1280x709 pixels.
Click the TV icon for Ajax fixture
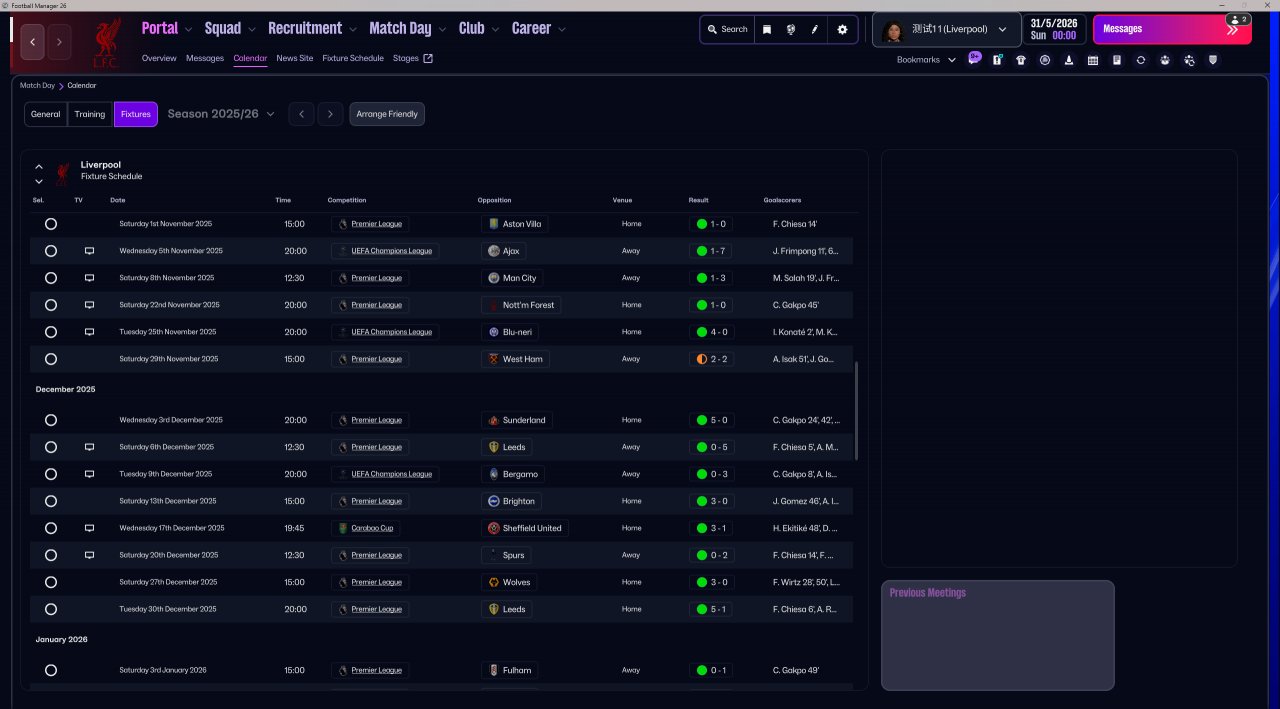pyautogui.click(x=89, y=251)
